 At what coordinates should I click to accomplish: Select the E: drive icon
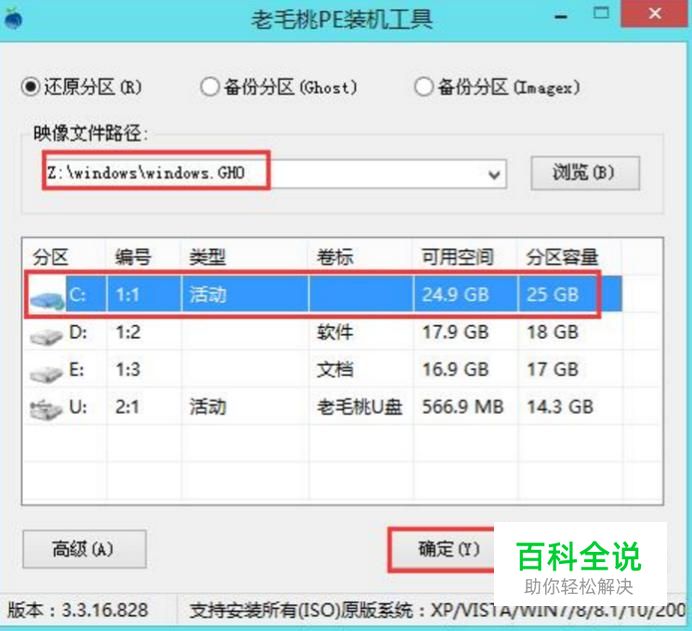[x=46, y=374]
